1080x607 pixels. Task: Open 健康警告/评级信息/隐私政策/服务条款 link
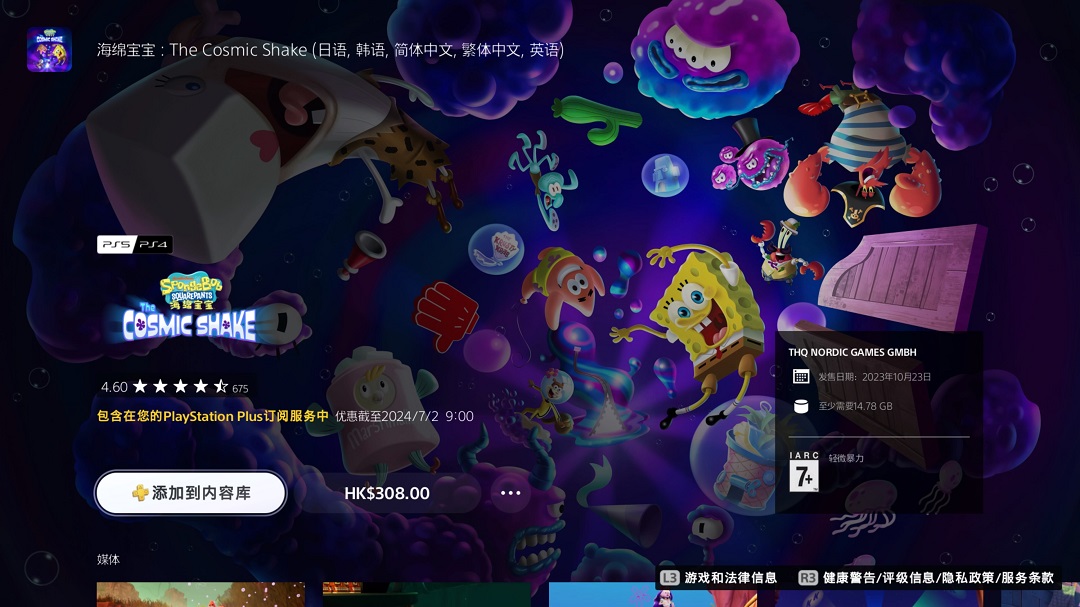point(938,578)
